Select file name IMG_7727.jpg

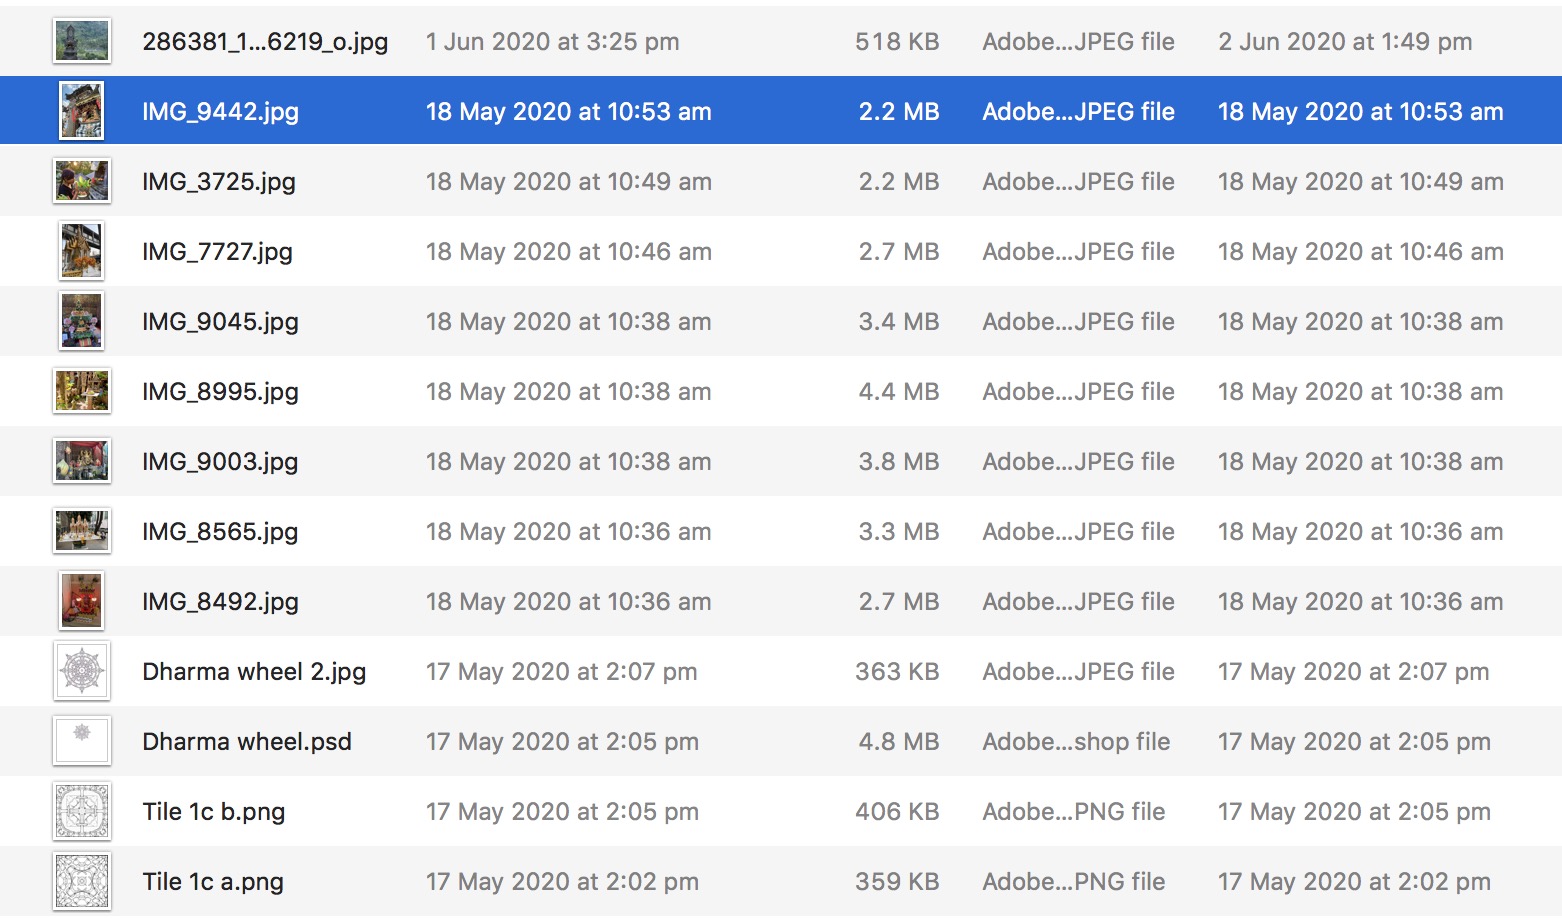click(x=217, y=252)
